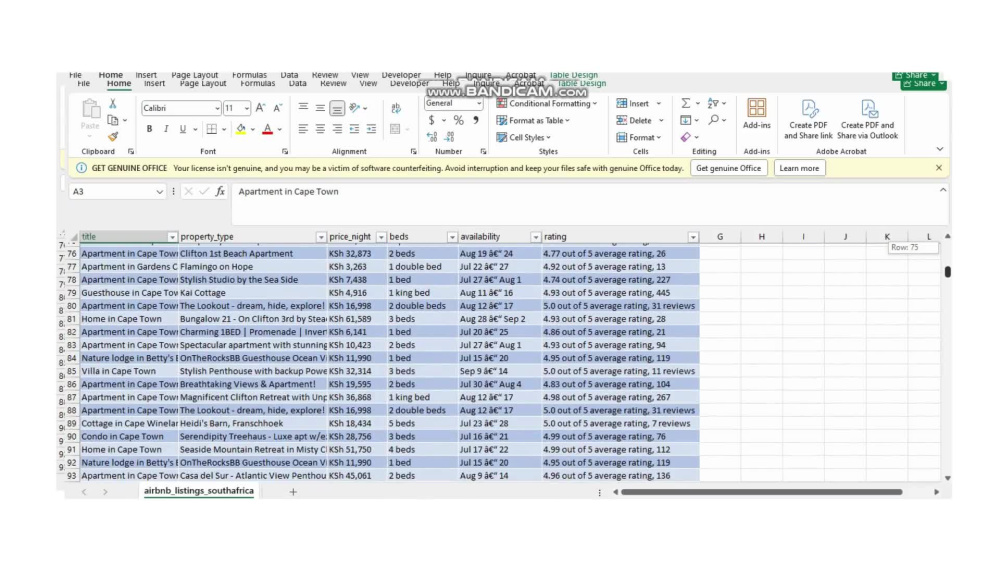Increase indent in Alignment group
Viewport: 1000px width, 563px height.
[371, 129]
